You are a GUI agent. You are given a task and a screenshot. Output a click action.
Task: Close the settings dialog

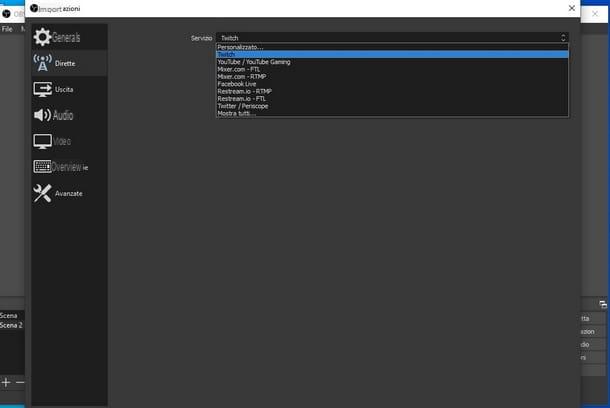point(571,8)
